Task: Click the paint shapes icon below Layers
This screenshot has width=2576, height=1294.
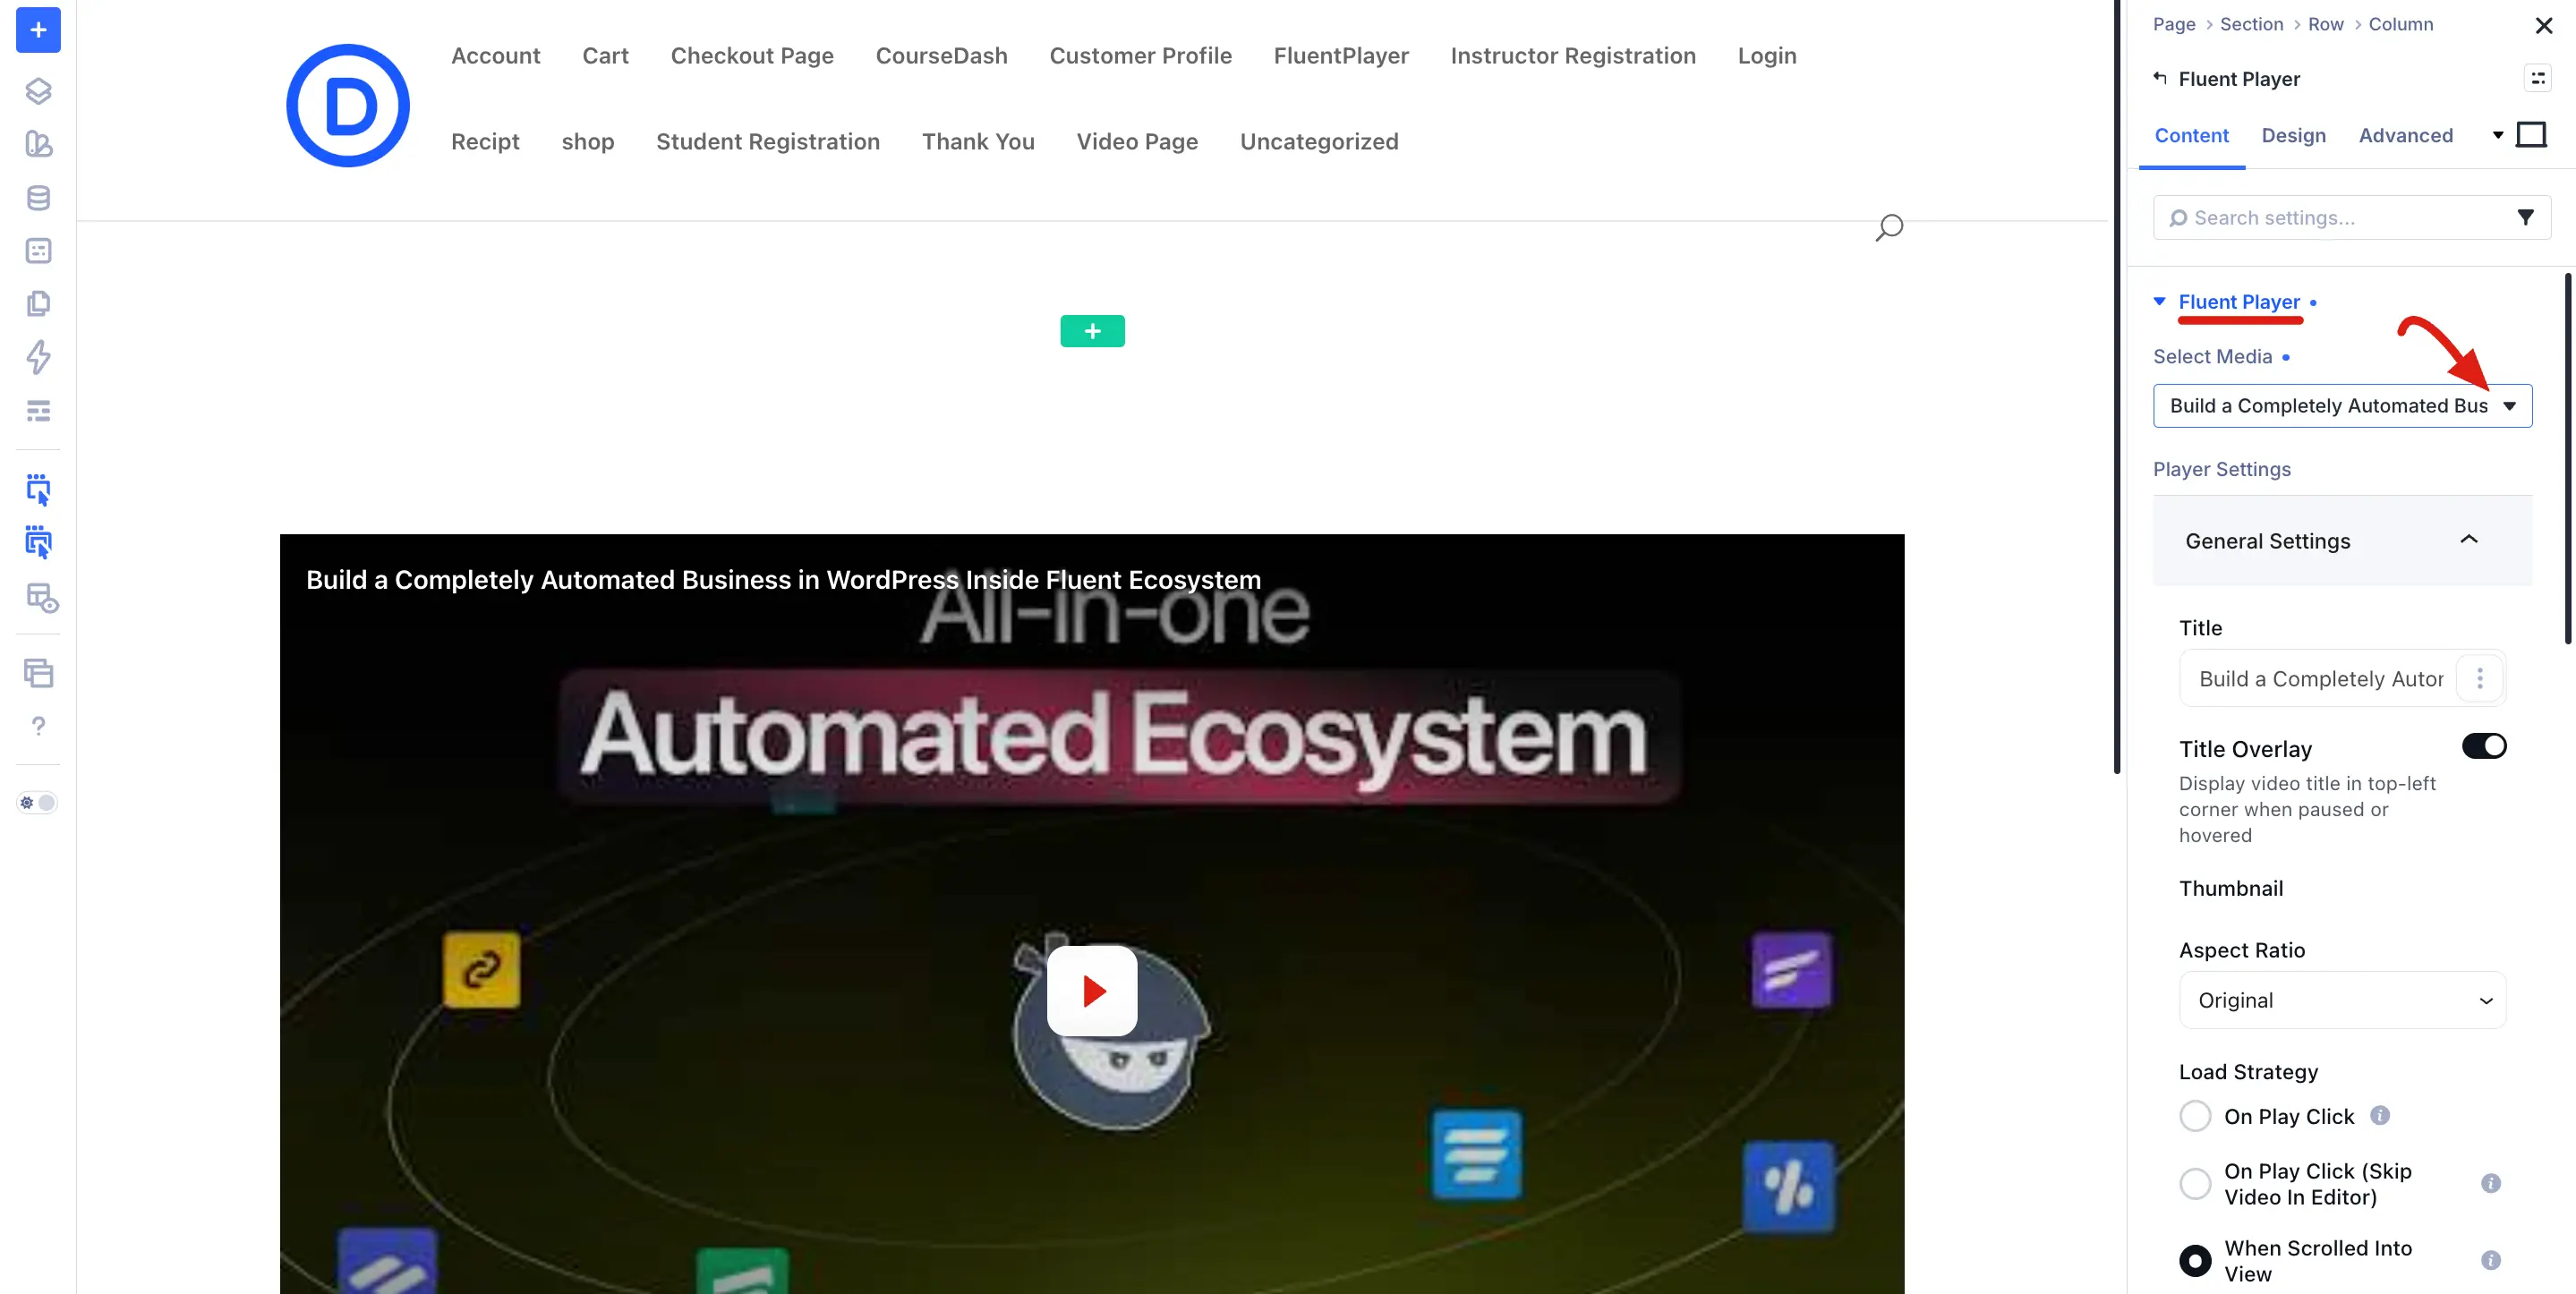Action: pyautogui.click(x=38, y=144)
